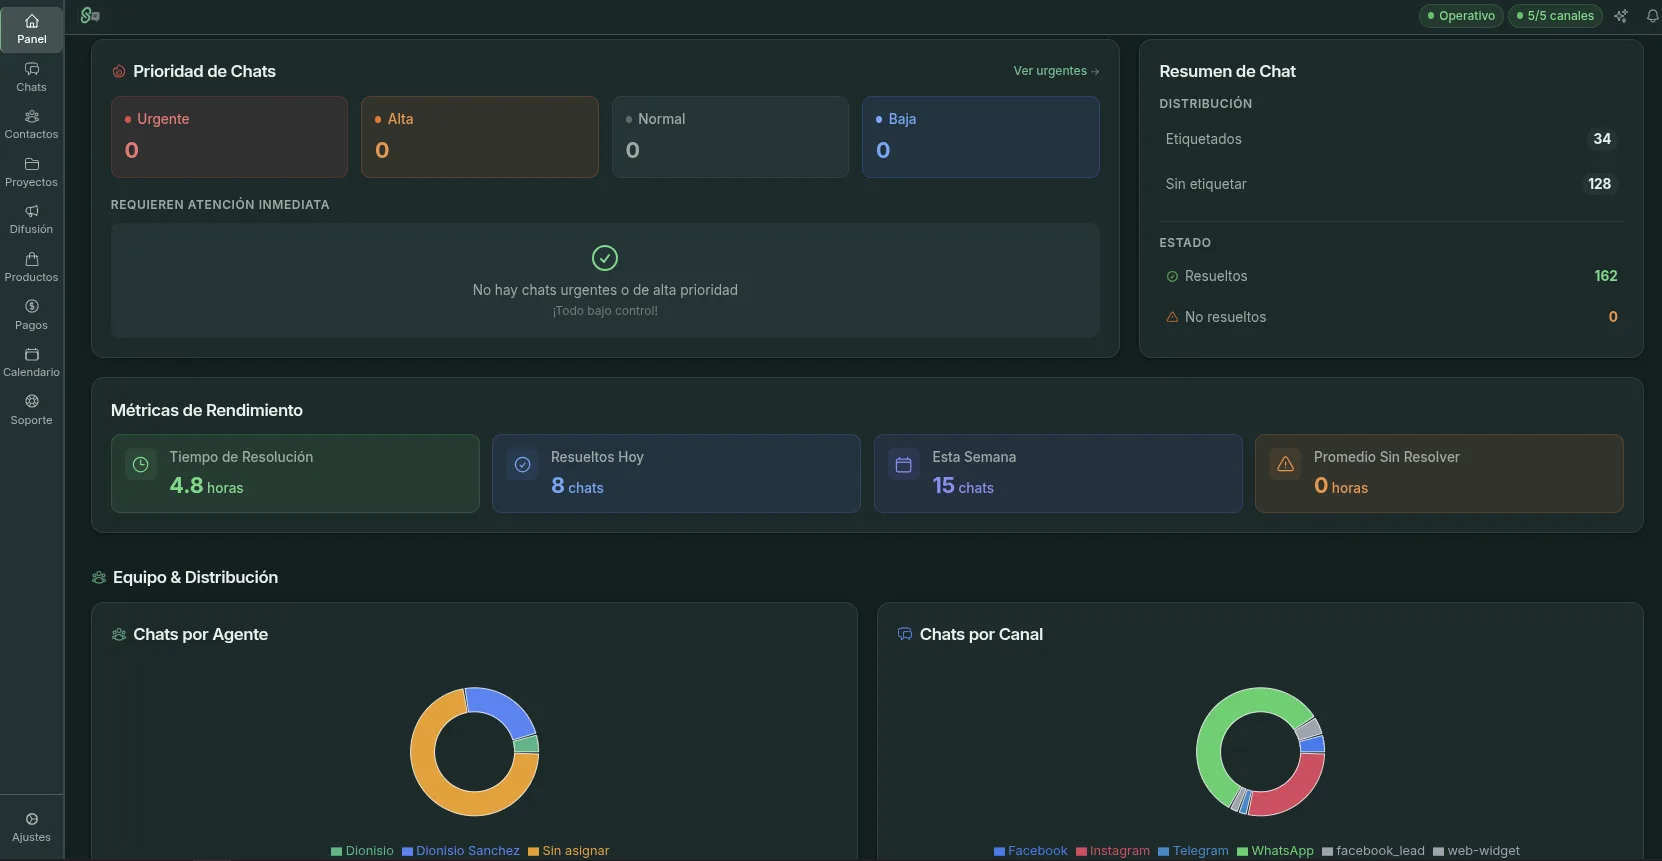Toggle Sin asignar legend item

pyautogui.click(x=569, y=851)
